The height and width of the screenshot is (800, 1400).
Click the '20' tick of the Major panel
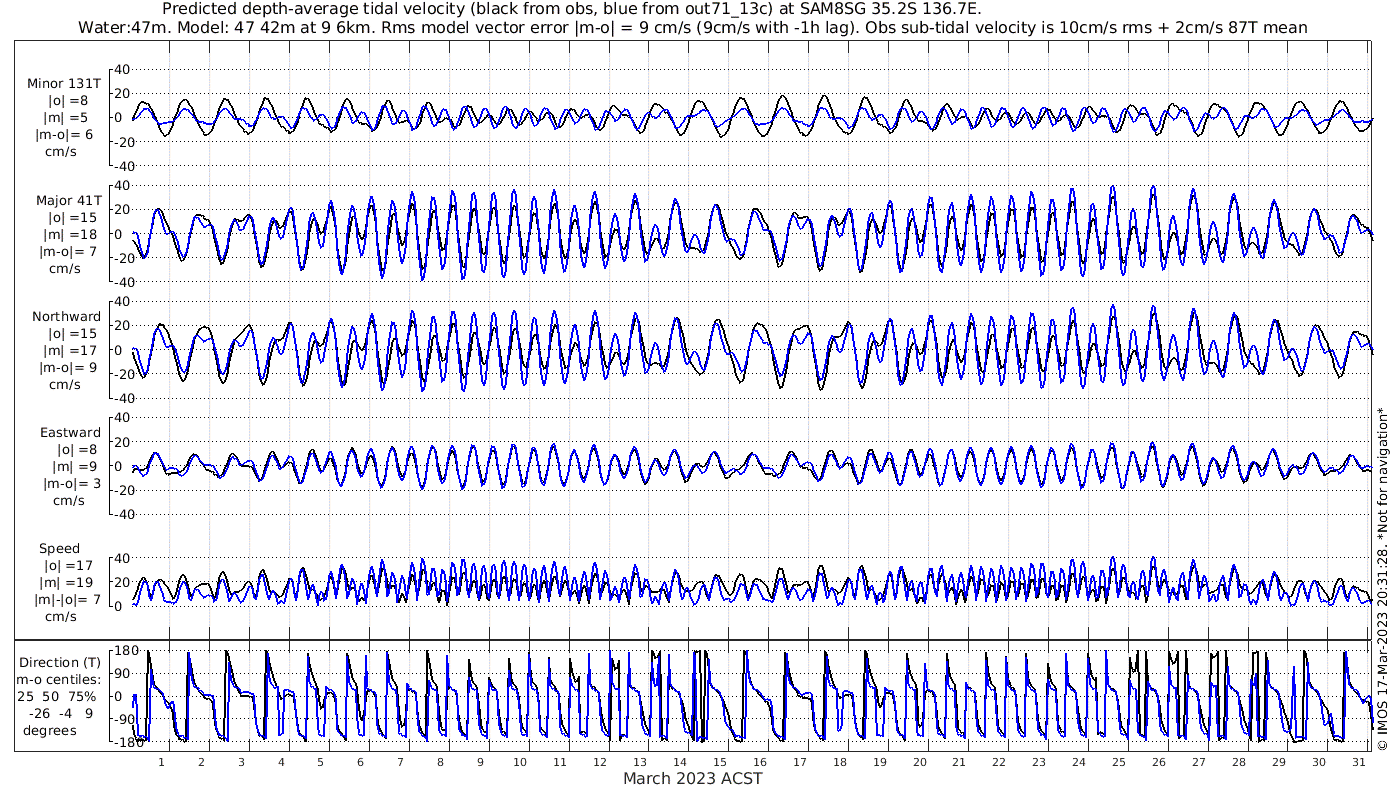[x=123, y=209]
